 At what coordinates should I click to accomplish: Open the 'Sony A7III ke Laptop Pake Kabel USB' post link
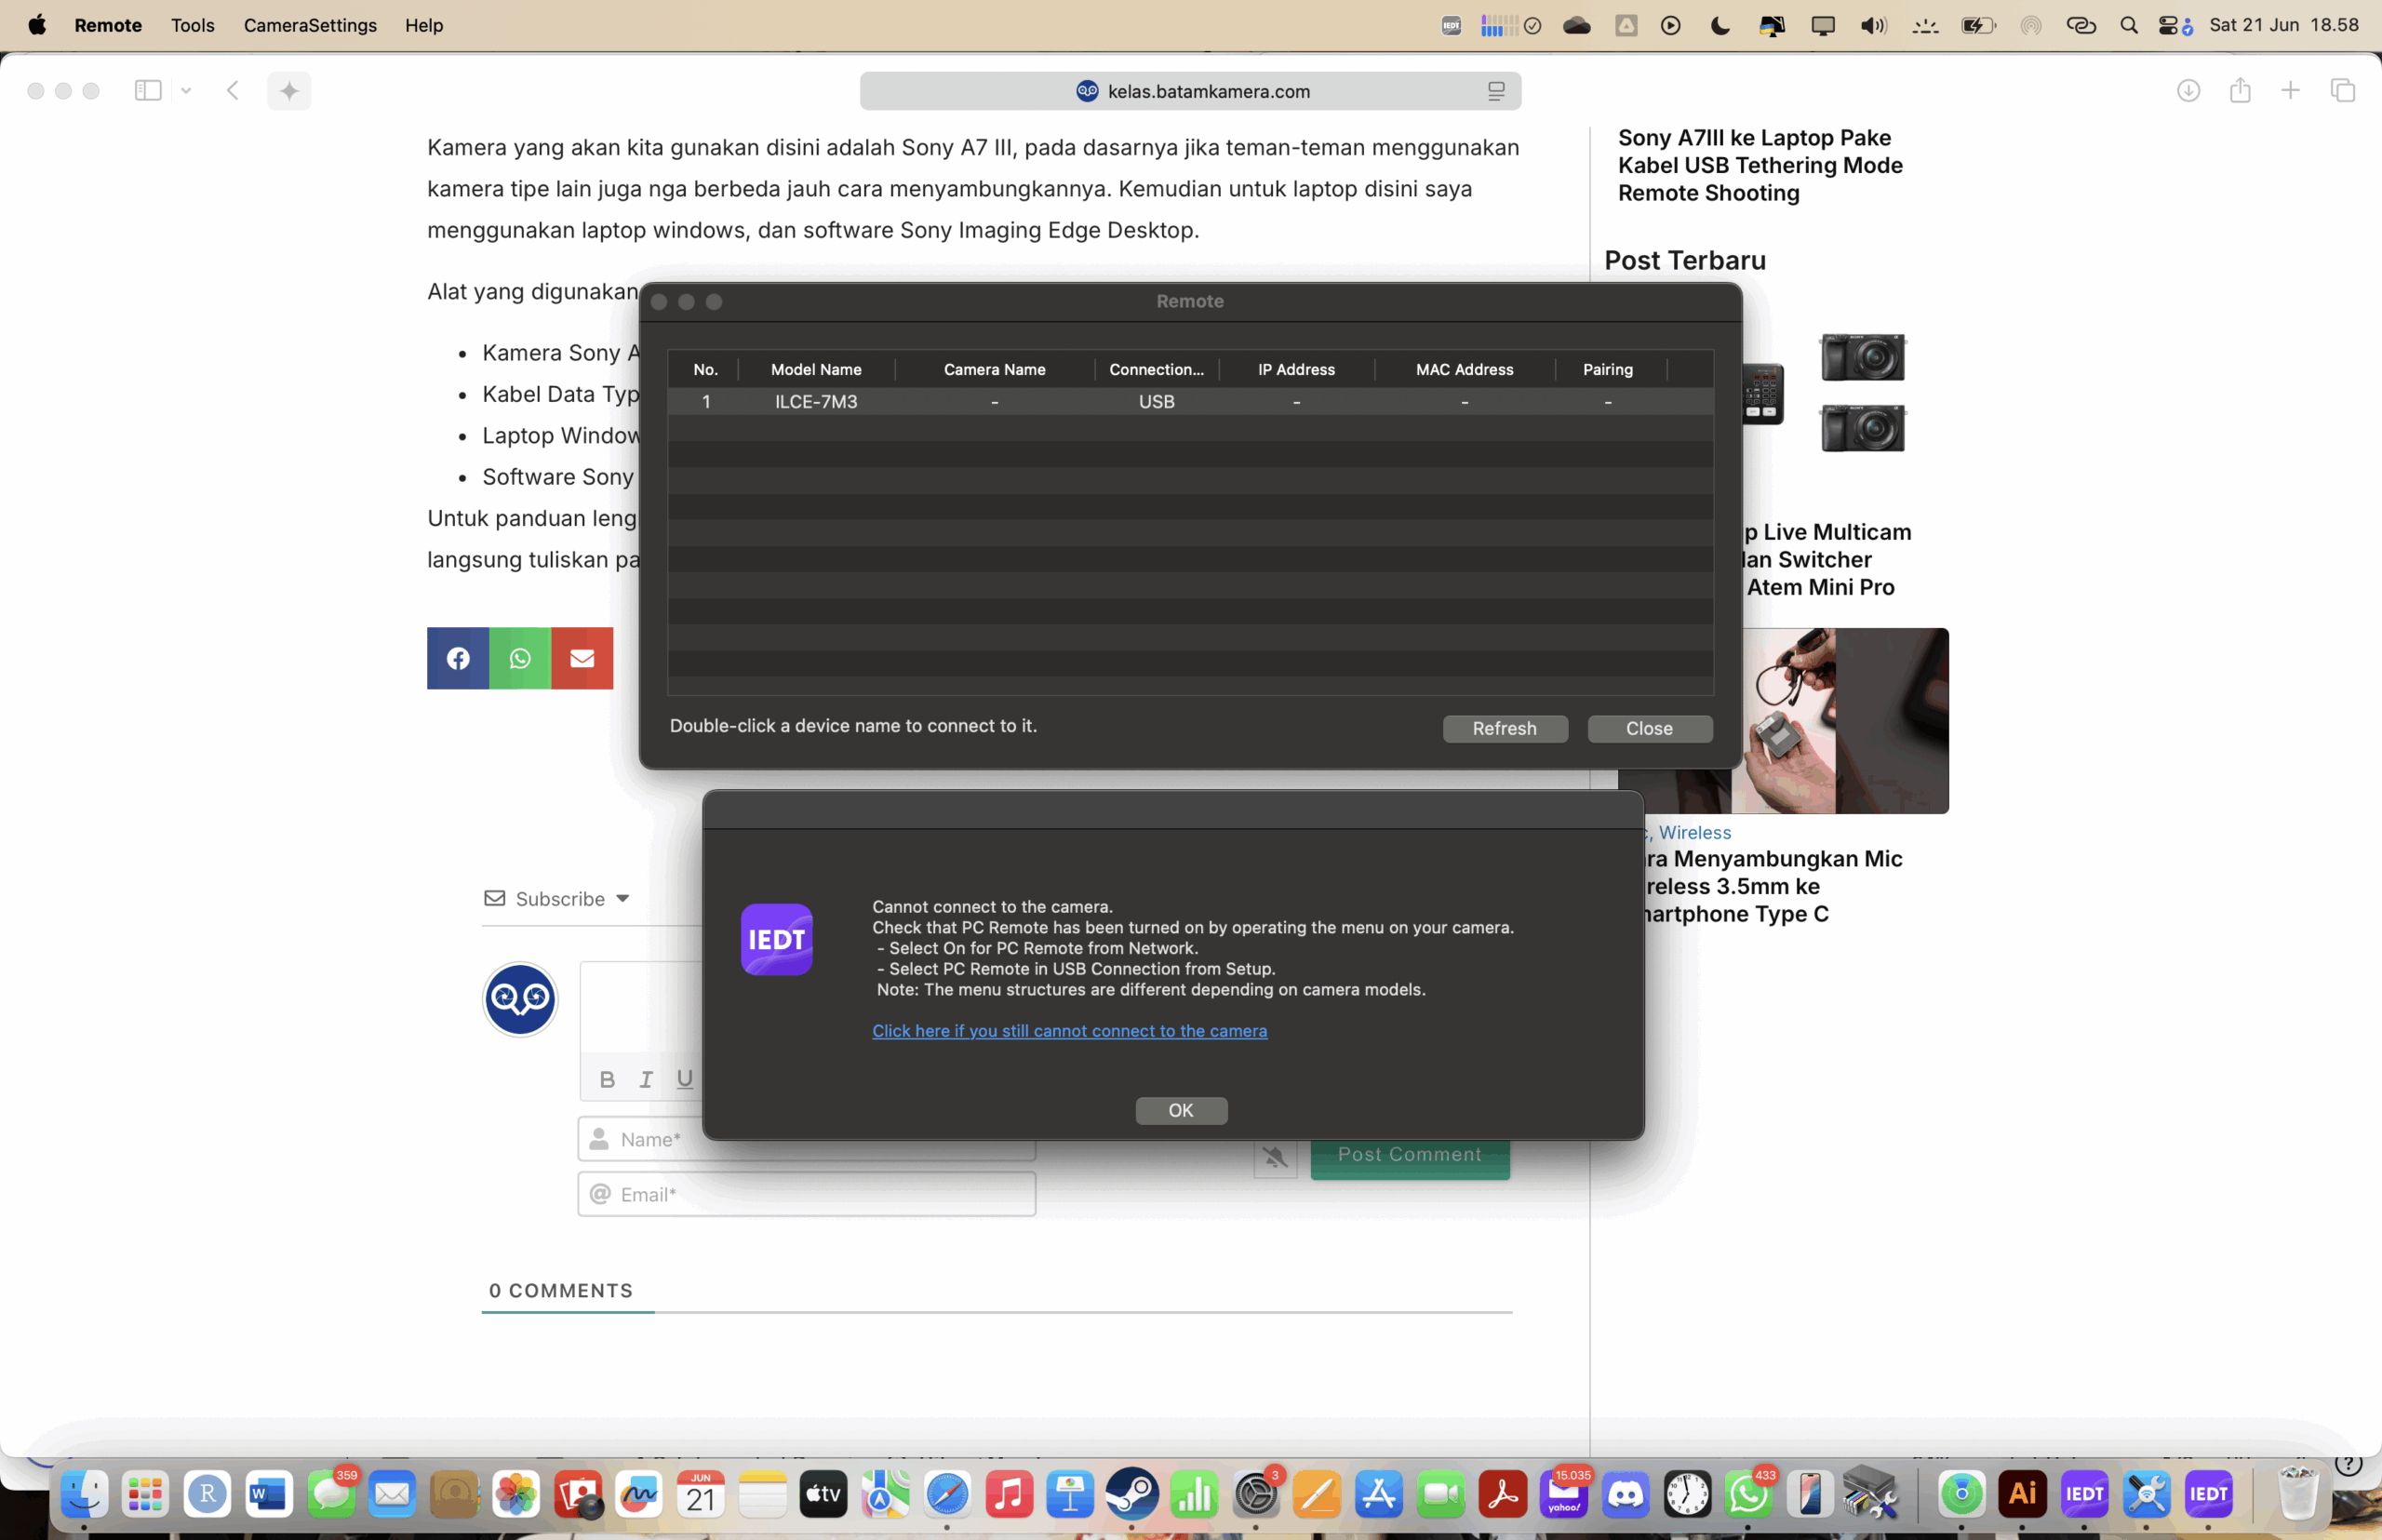(1760, 165)
